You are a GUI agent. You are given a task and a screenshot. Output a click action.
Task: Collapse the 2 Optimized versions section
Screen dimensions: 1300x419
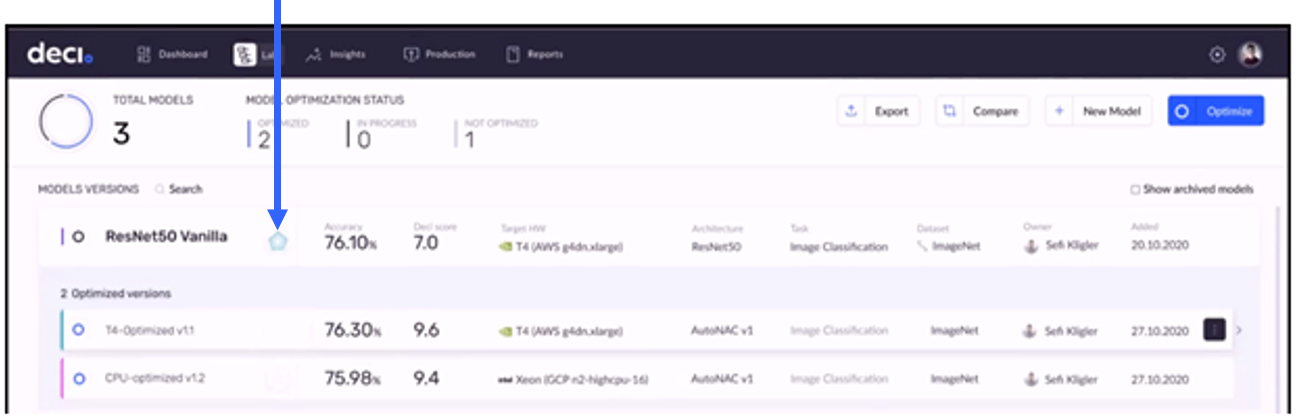[114, 293]
